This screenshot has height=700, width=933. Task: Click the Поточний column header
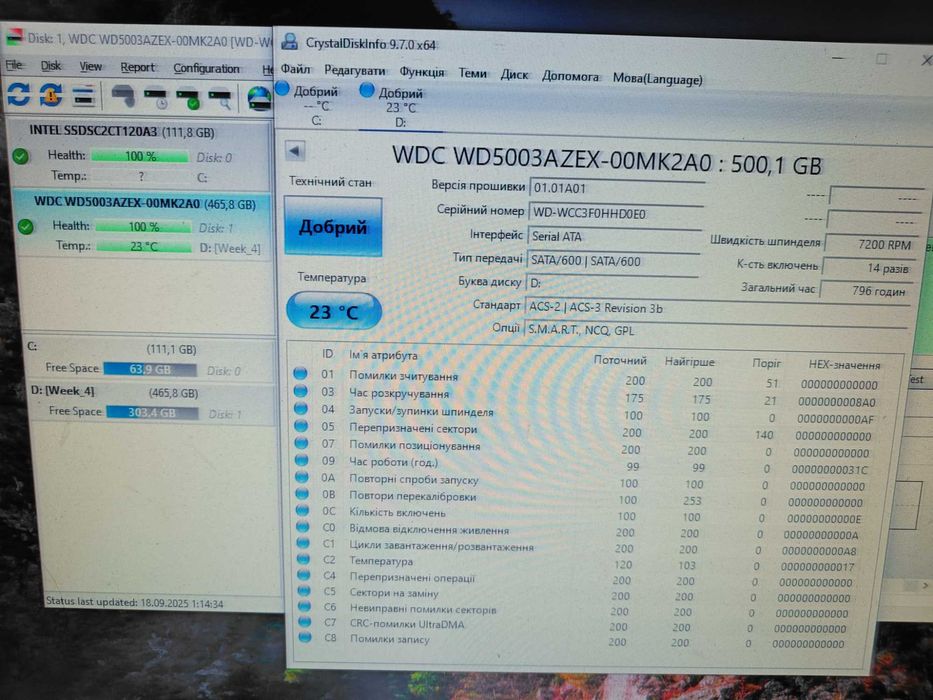[x=620, y=360]
